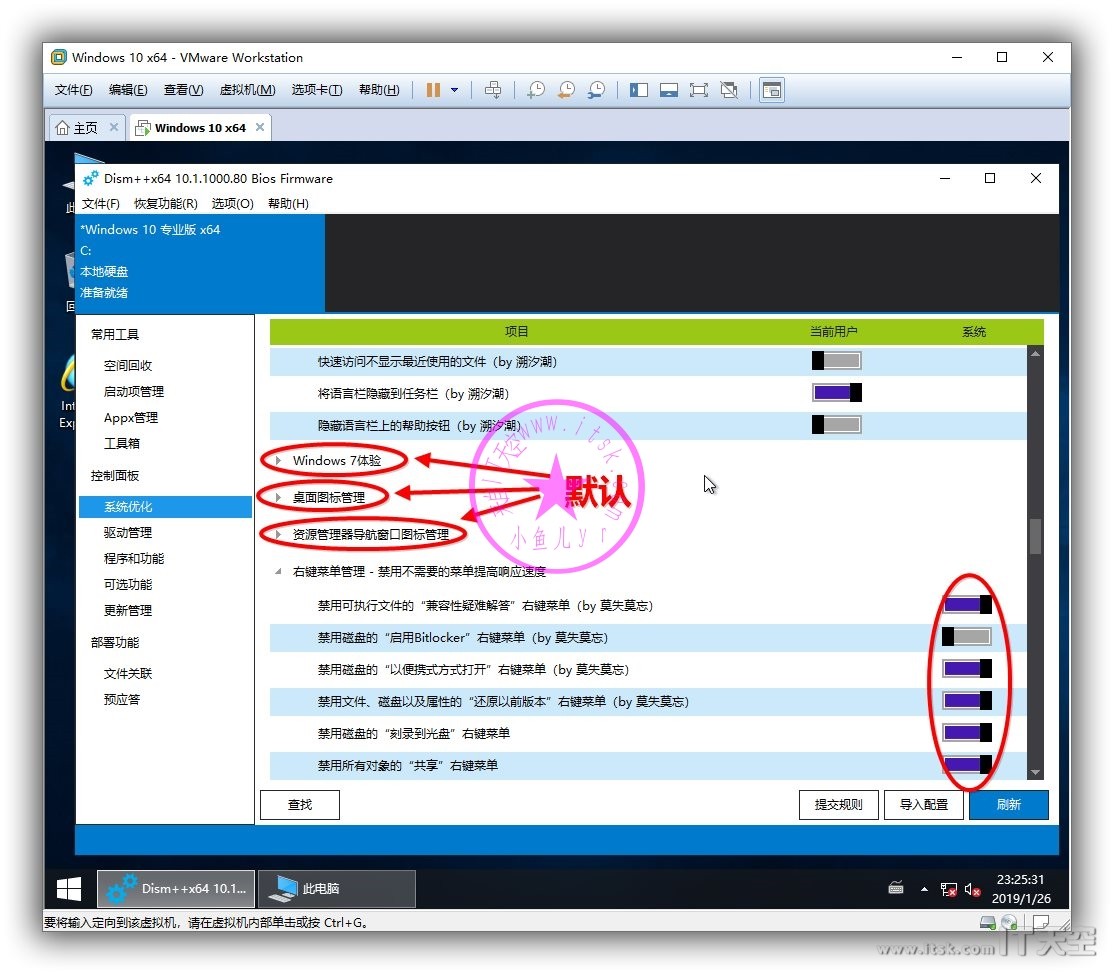1114x974 pixels.
Task: Click the VMware Unity mode icon
Action: coord(729,90)
